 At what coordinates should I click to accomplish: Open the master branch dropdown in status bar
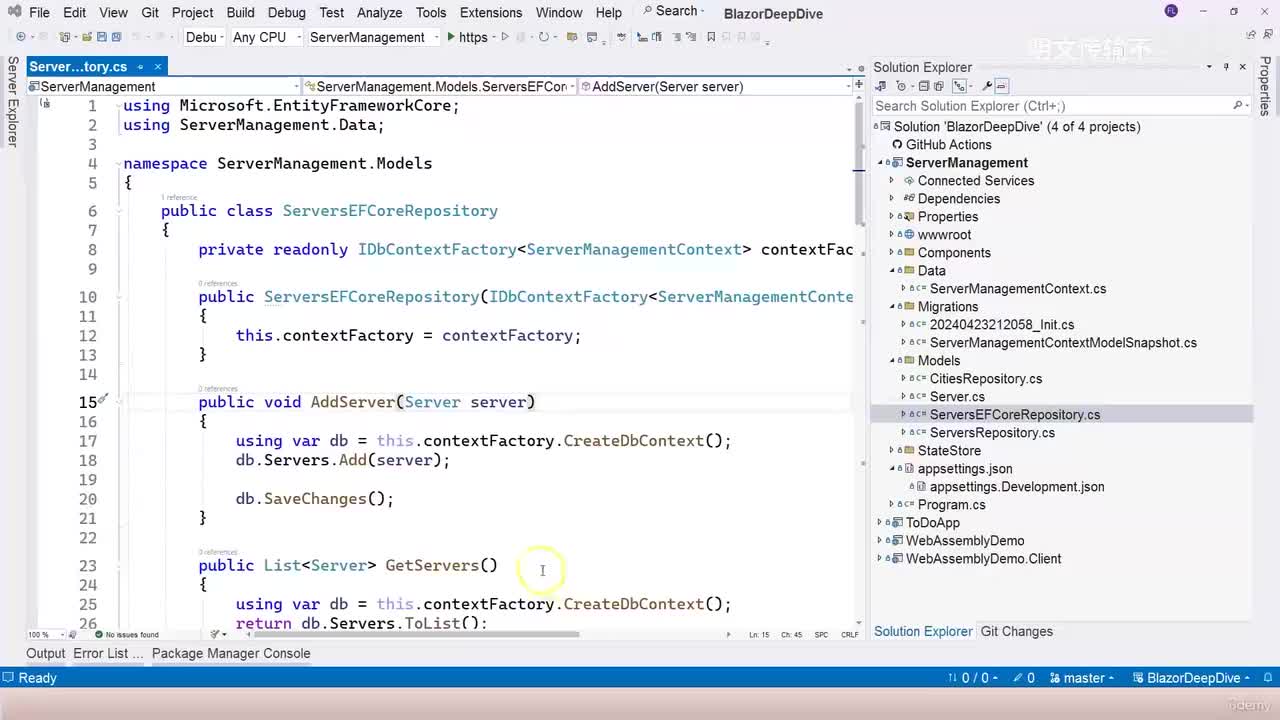pyautogui.click(x=1083, y=678)
